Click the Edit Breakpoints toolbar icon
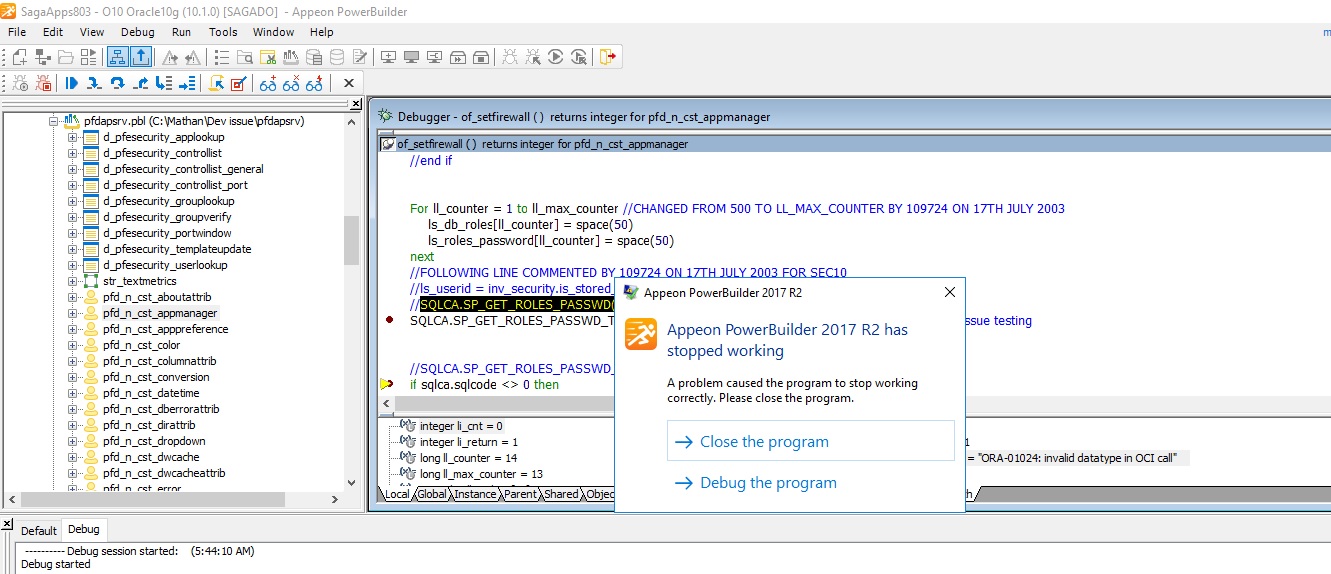The width and height of the screenshot is (1331, 574). [x=238, y=84]
